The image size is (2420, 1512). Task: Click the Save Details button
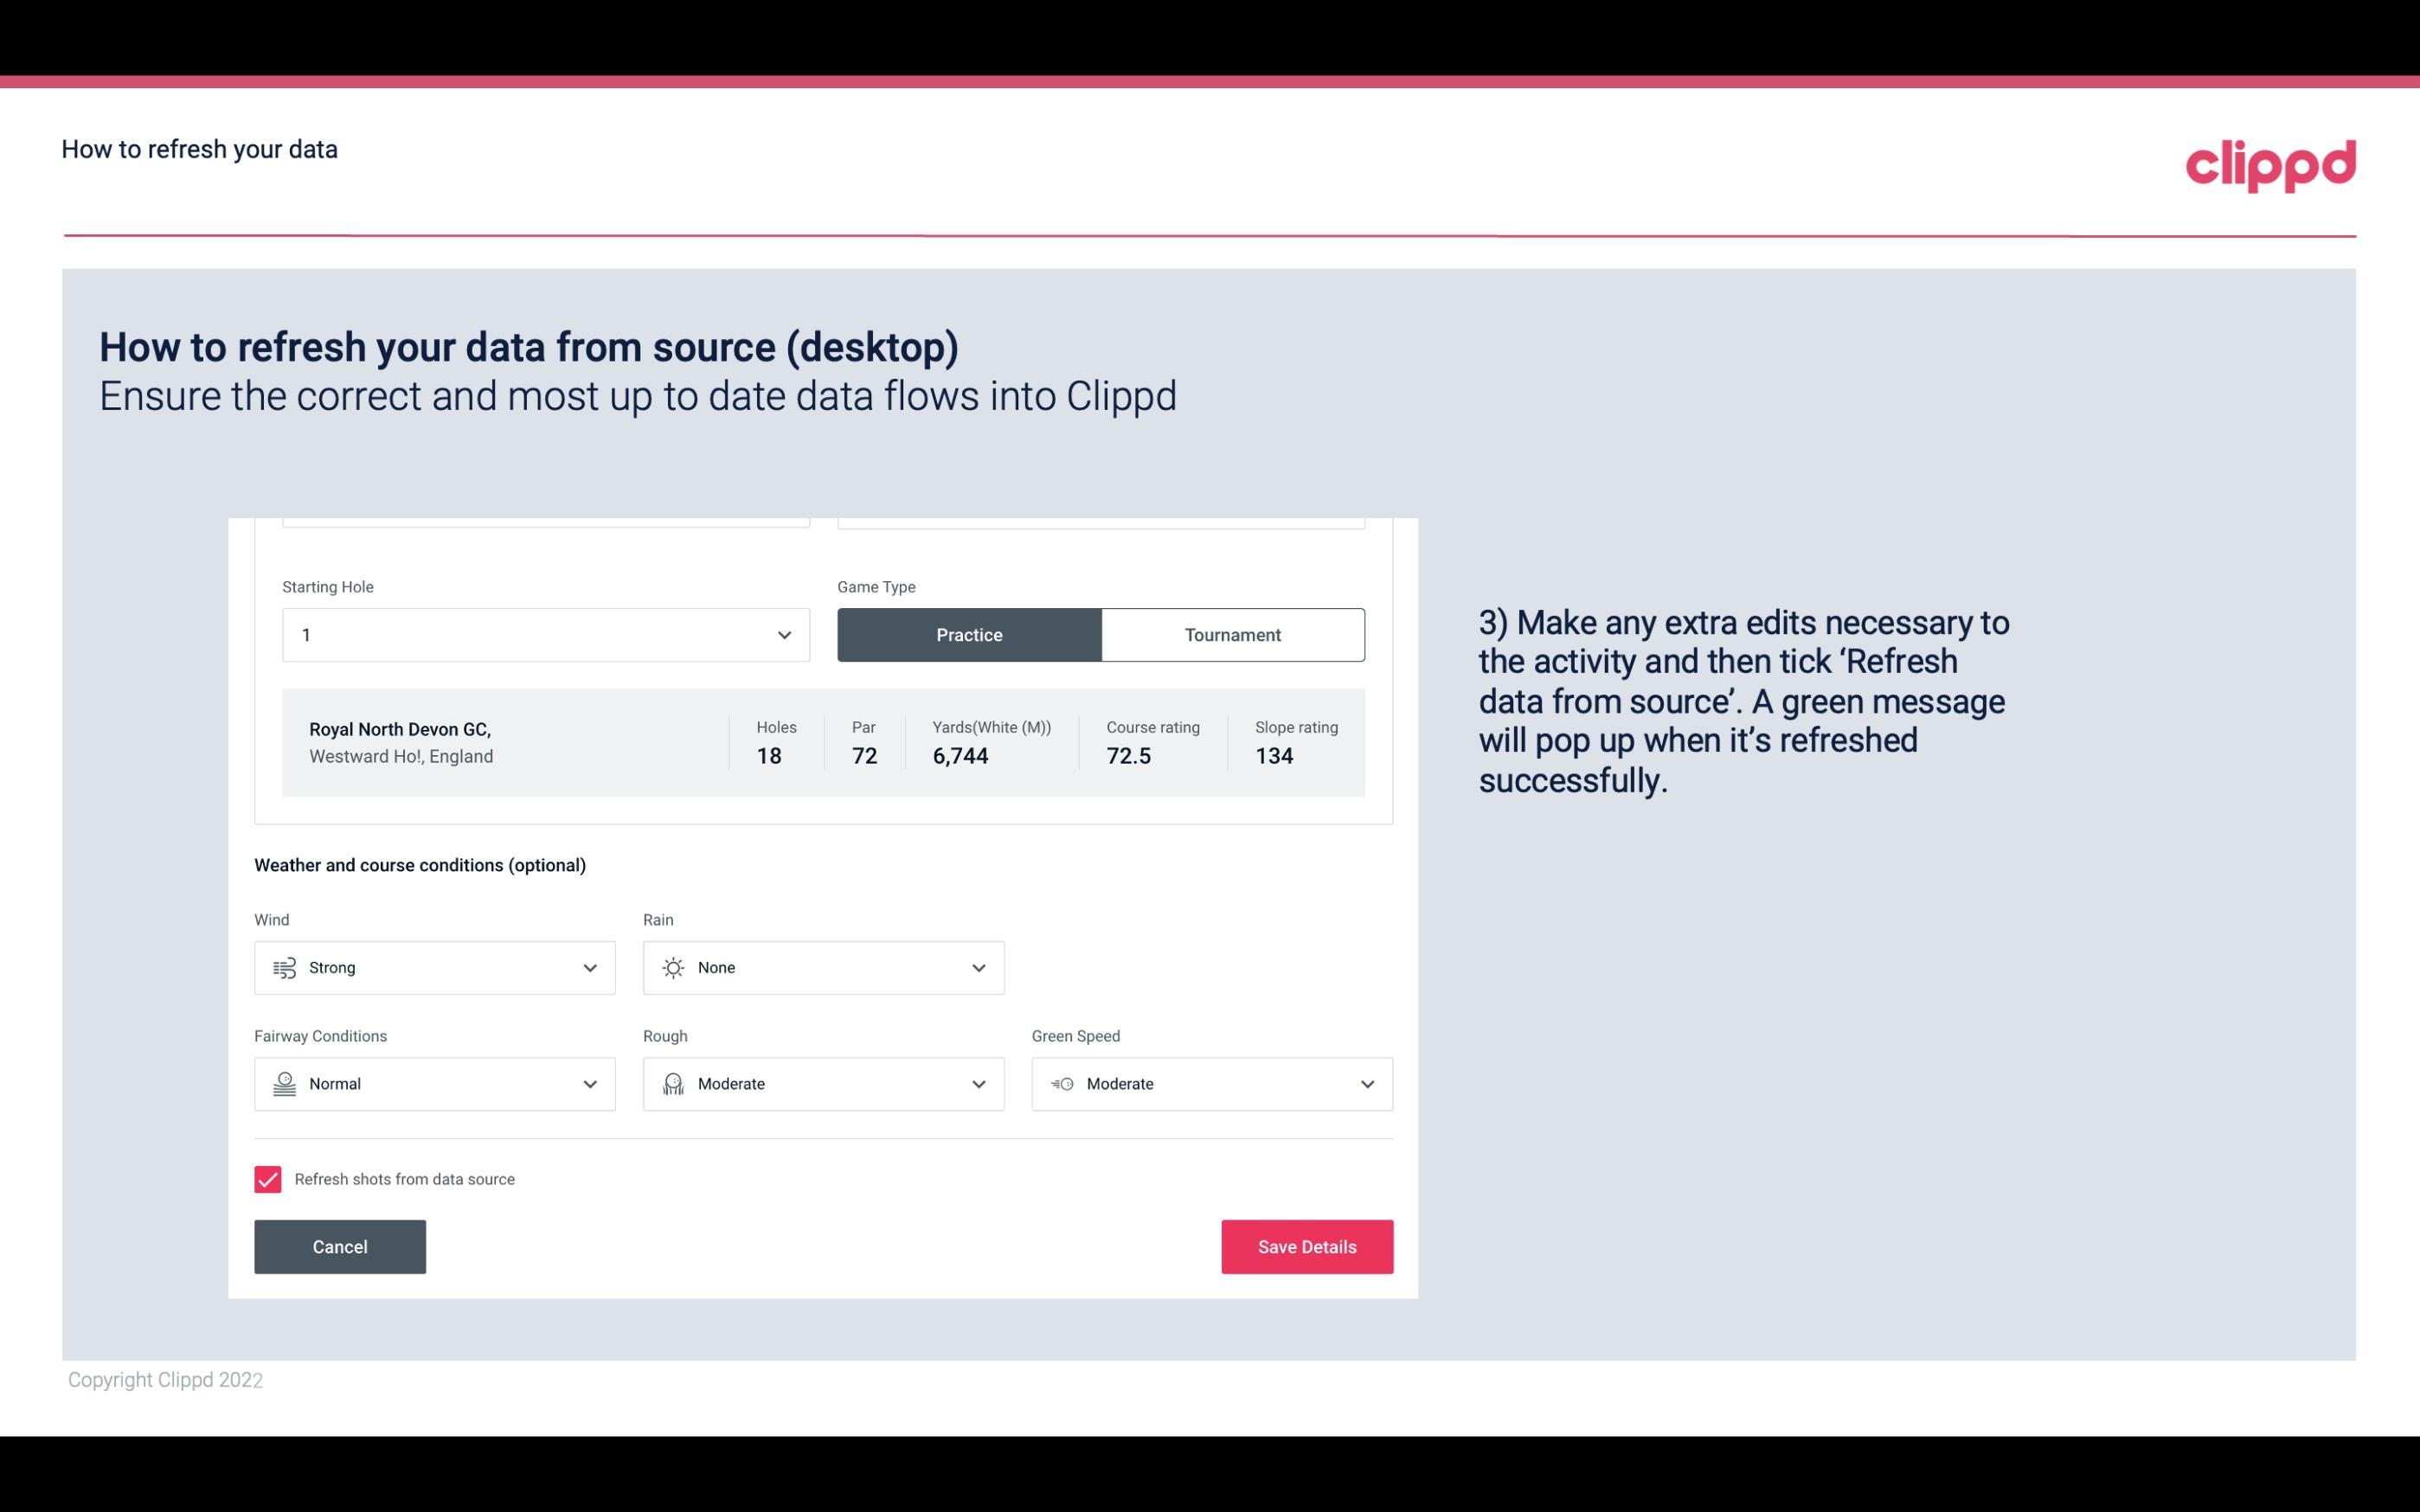click(1306, 1246)
